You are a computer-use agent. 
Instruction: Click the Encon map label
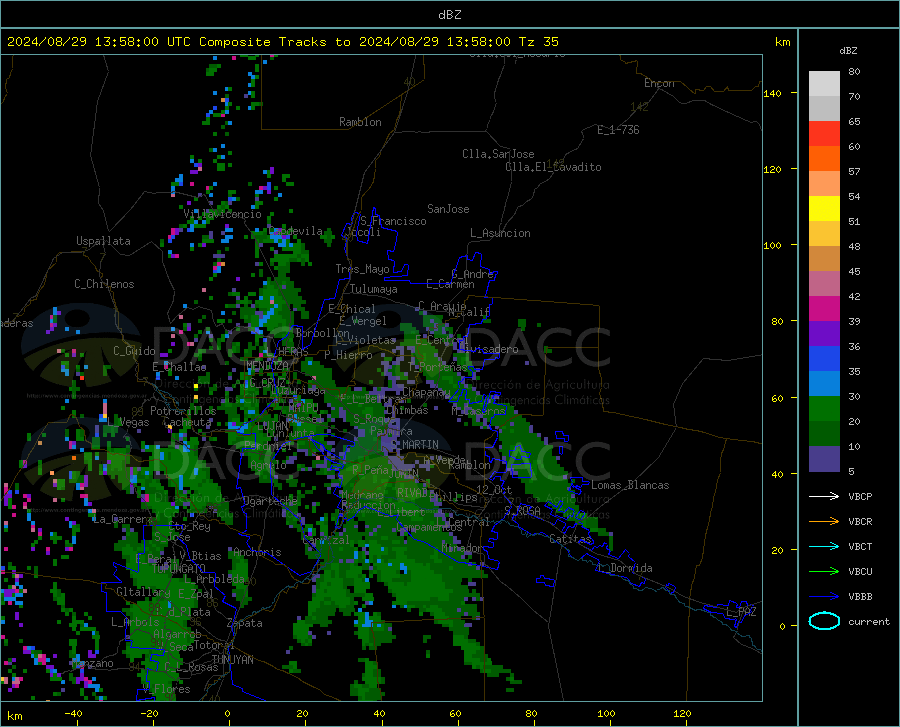pos(659,83)
